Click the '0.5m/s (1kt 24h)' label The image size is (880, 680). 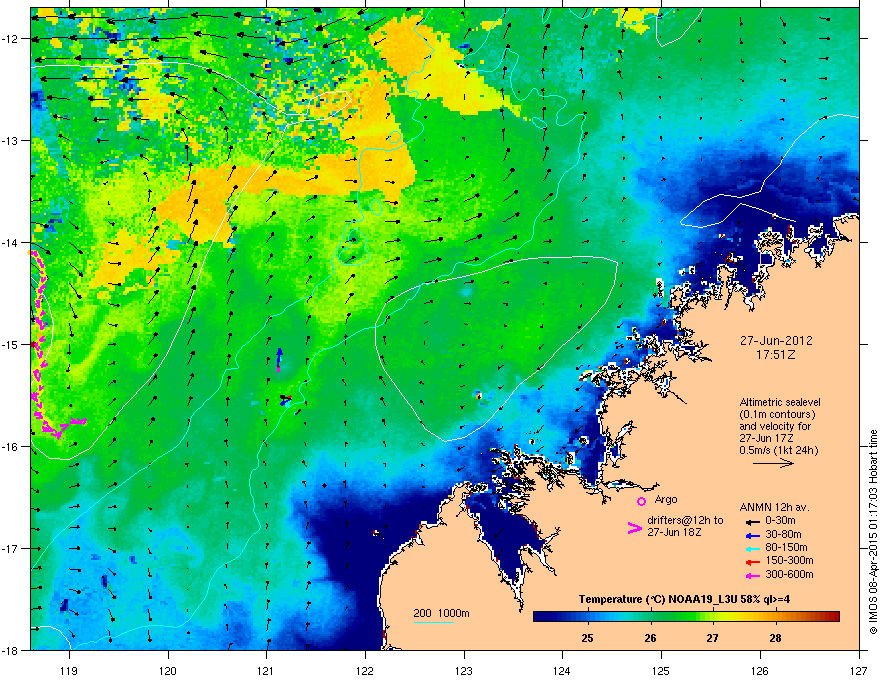pos(778,450)
